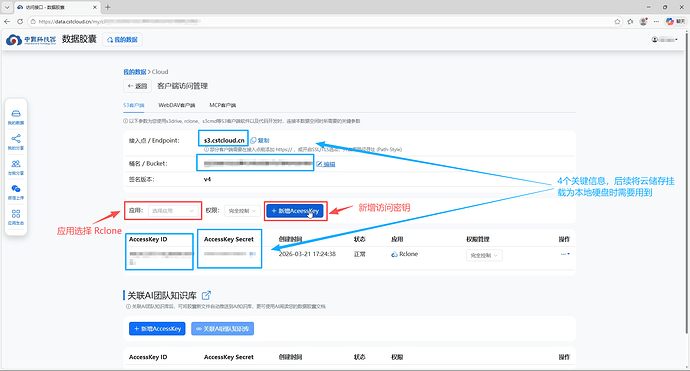
Task: Click the 正常 status cell
Action: [360, 254]
